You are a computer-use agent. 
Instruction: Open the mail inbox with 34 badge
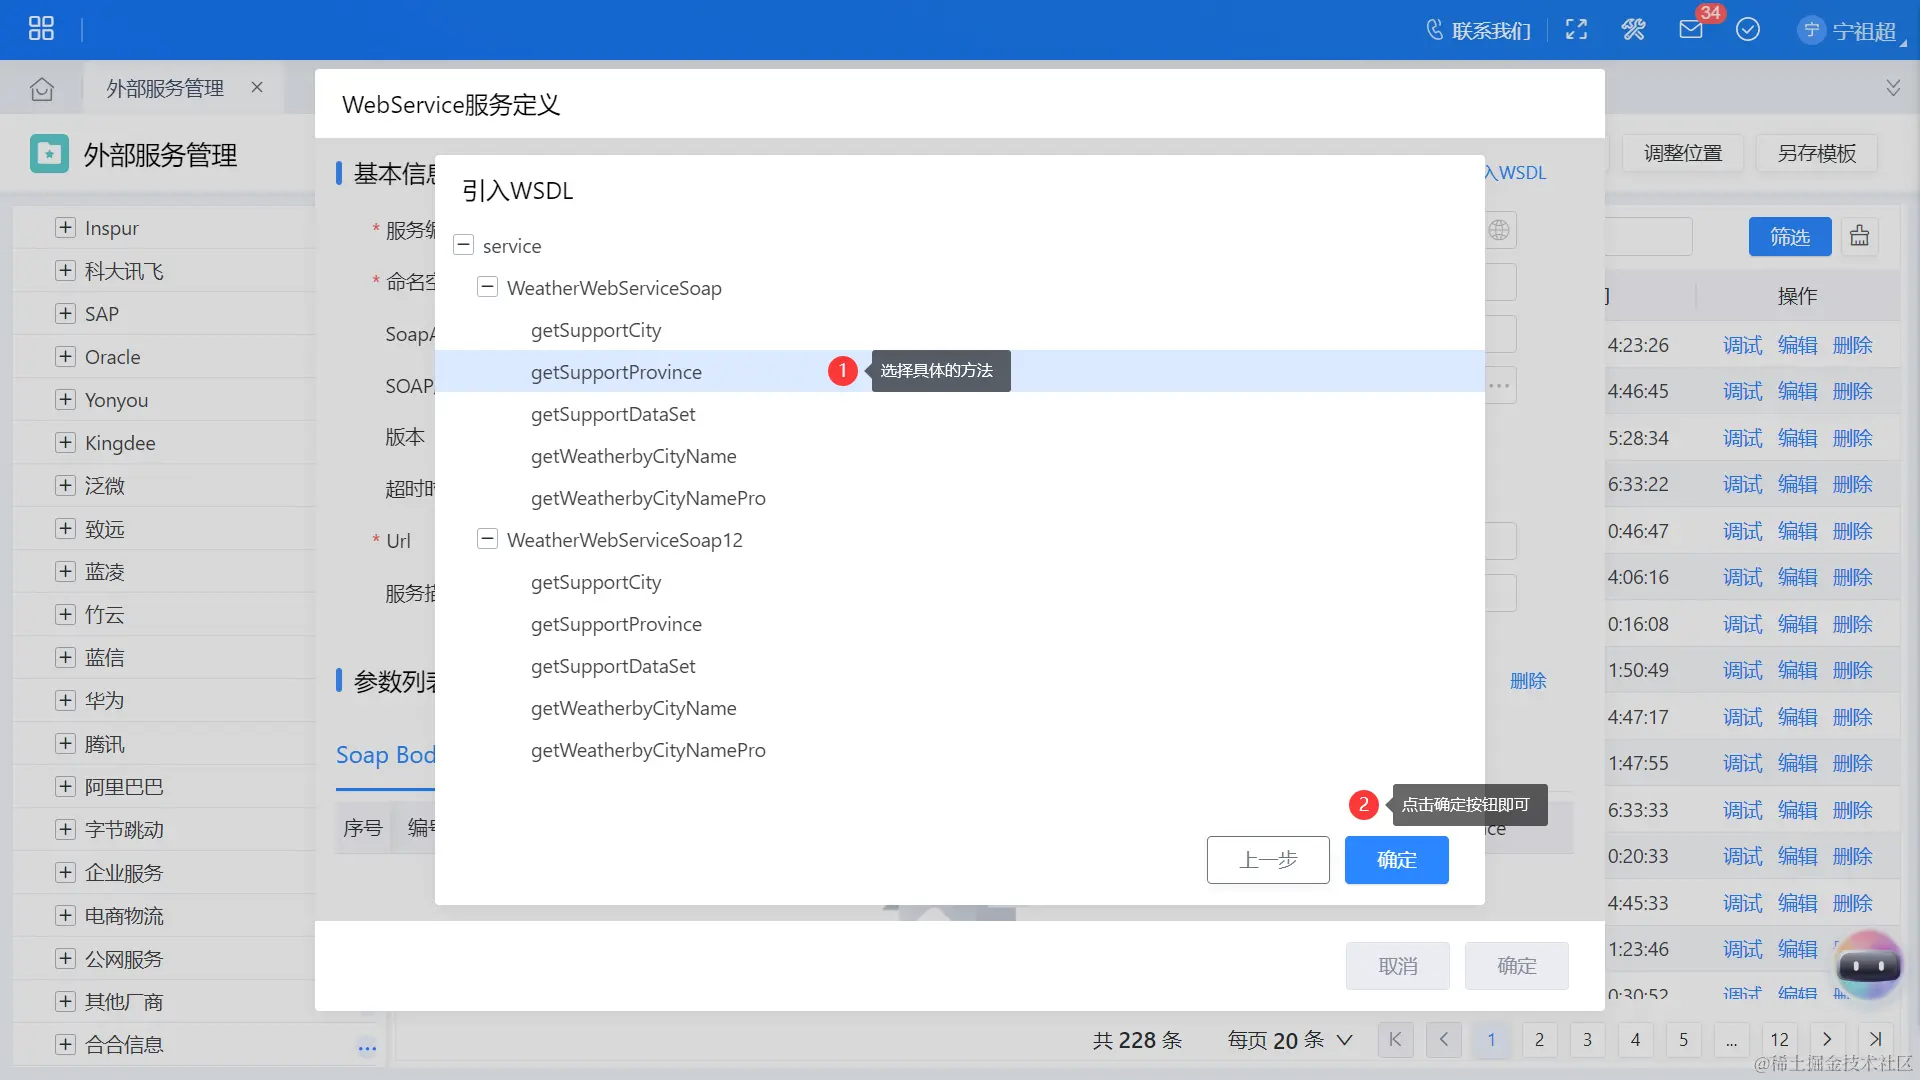(1691, 30)
